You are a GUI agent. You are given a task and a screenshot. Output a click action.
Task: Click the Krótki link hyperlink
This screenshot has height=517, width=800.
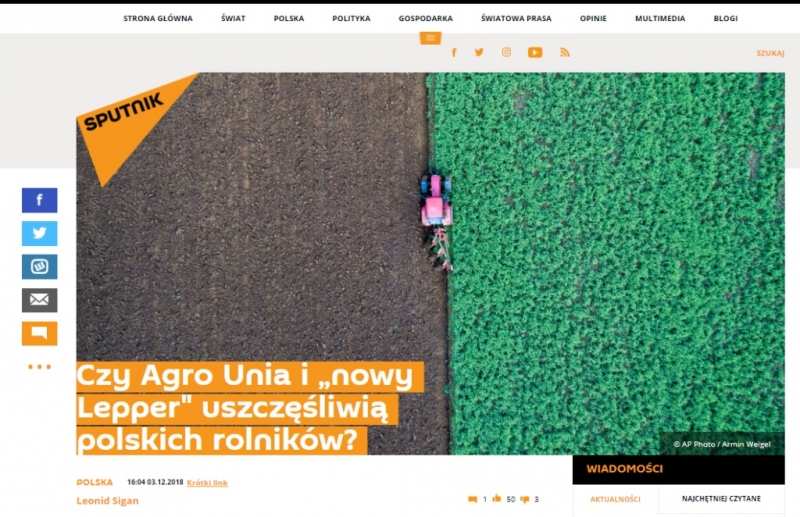tap(207, 483)
